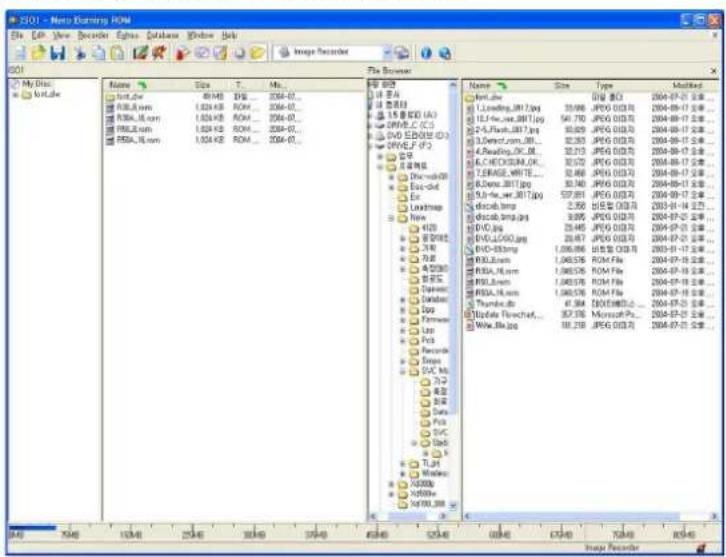
Task: Click the status bar recorder icon bottom right
Action: [x=701, y=548]
